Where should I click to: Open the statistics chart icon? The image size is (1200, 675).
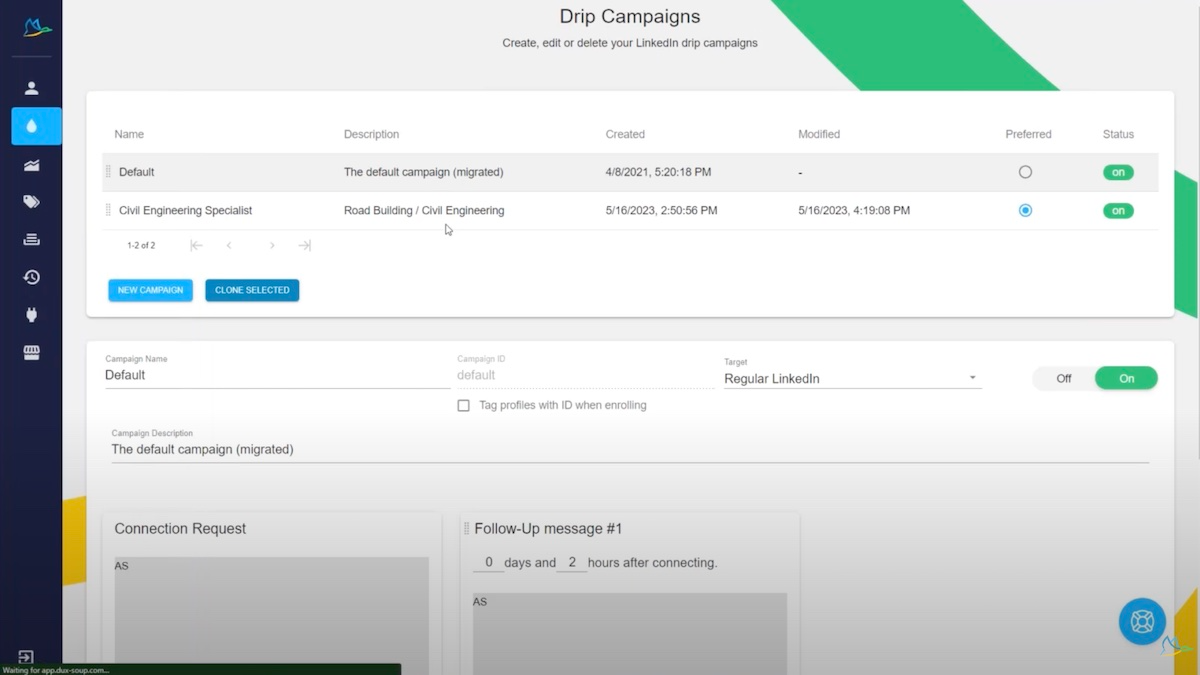point(32,164)
